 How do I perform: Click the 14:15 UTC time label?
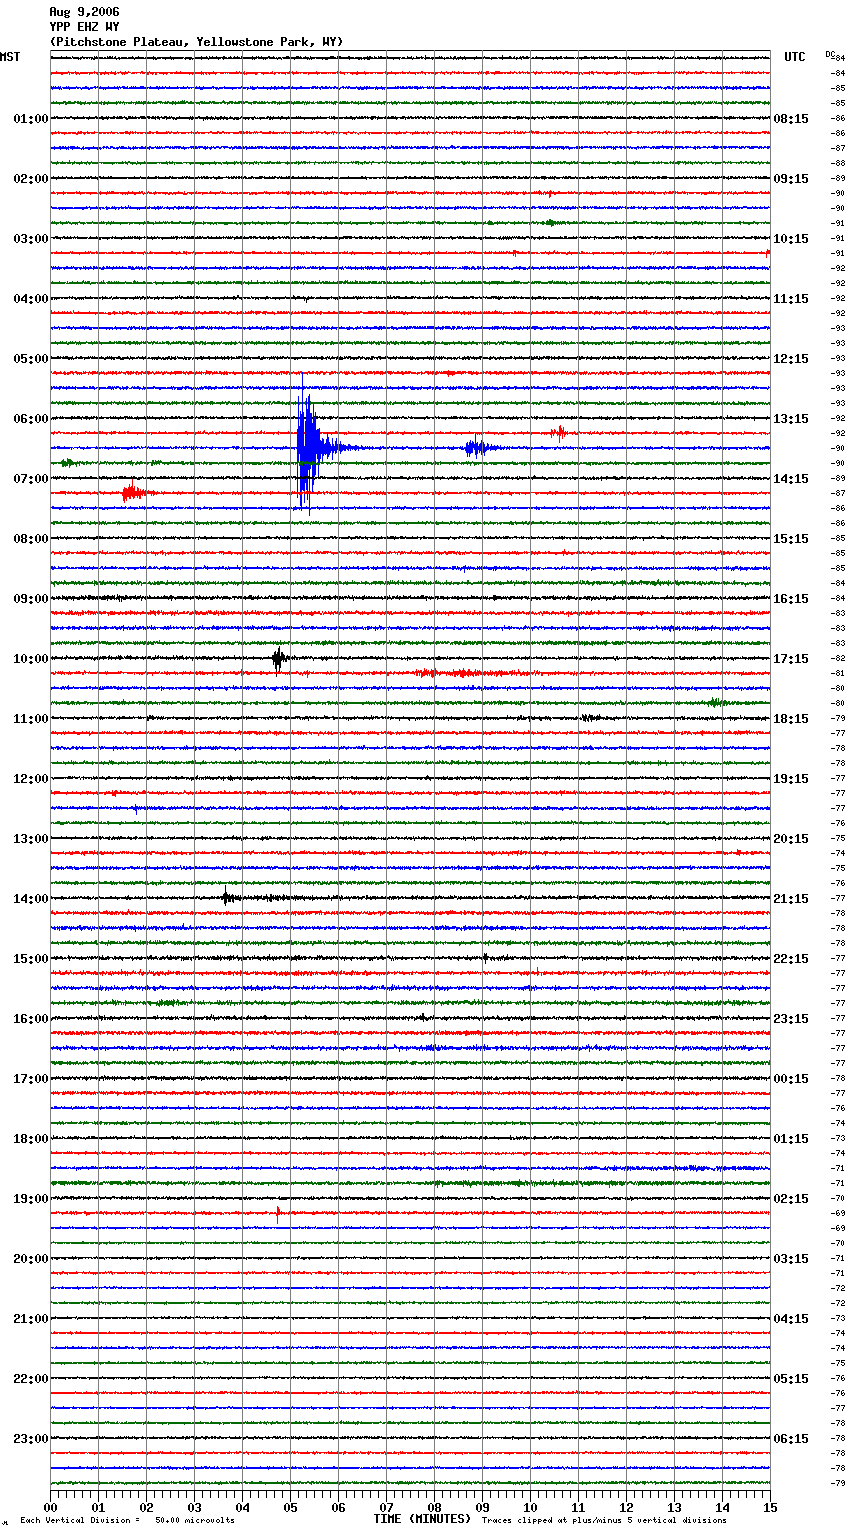coord(791,479)
